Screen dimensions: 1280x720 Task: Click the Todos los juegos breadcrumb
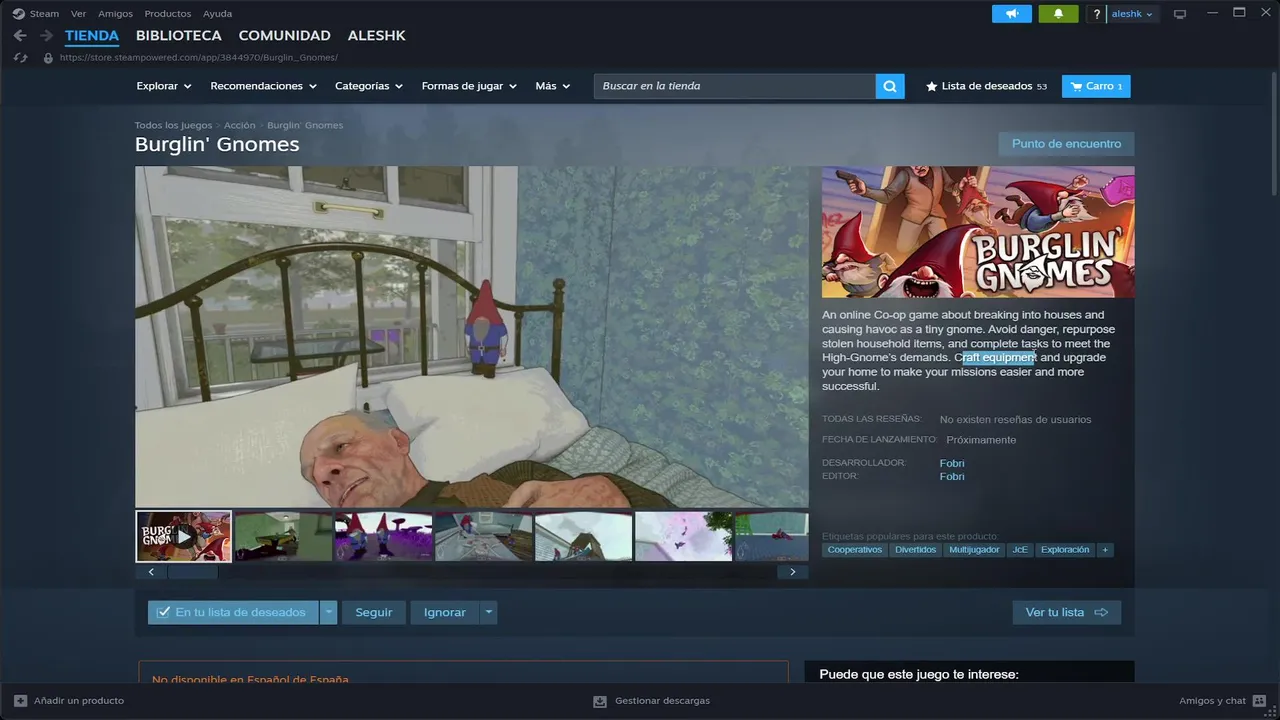174,125
